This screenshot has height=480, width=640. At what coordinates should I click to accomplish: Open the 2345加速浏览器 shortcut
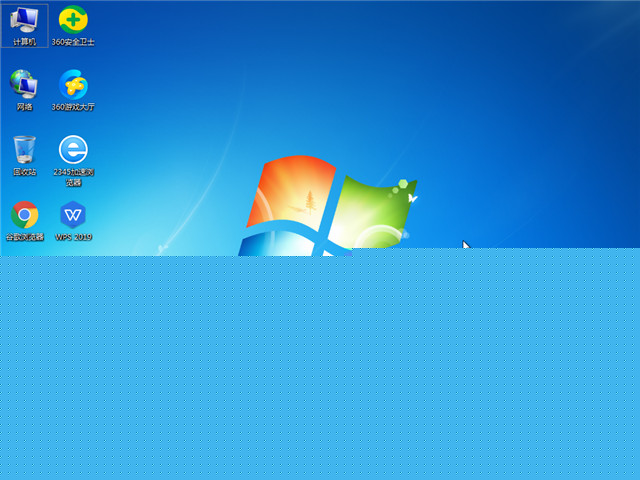[x=73, y=160]
